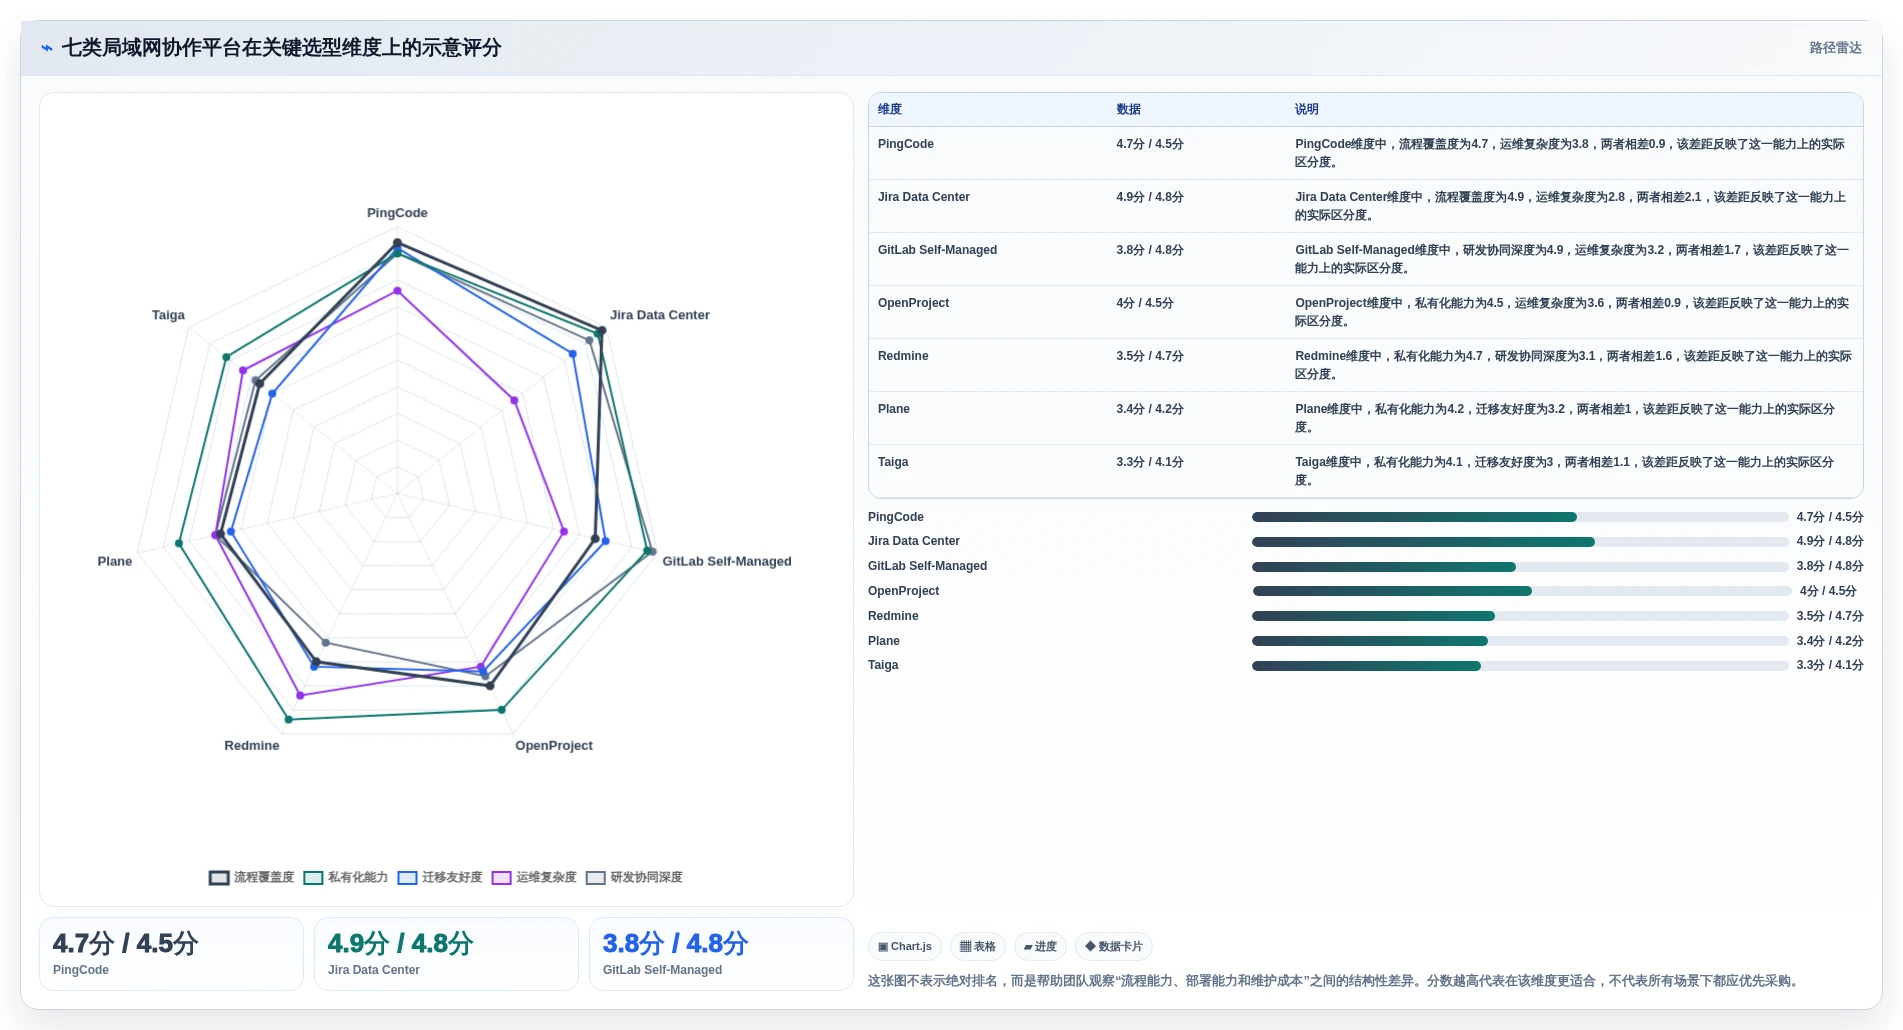Click the Taiga radar axis label
The width and height of the screenshot is (1903, 1030).
coord(168,315)
